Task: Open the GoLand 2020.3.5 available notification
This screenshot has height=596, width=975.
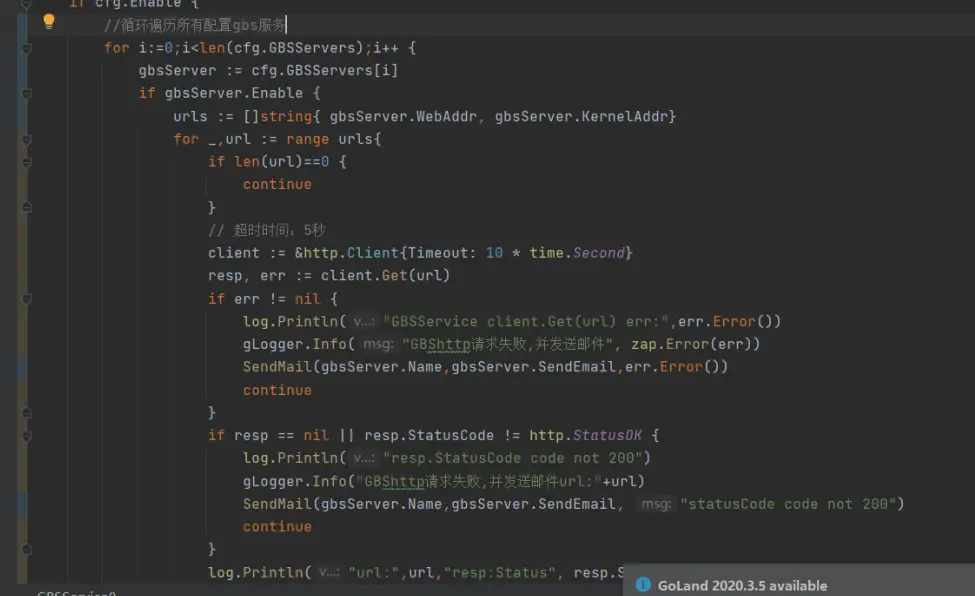Action: (x=742, y=585)
